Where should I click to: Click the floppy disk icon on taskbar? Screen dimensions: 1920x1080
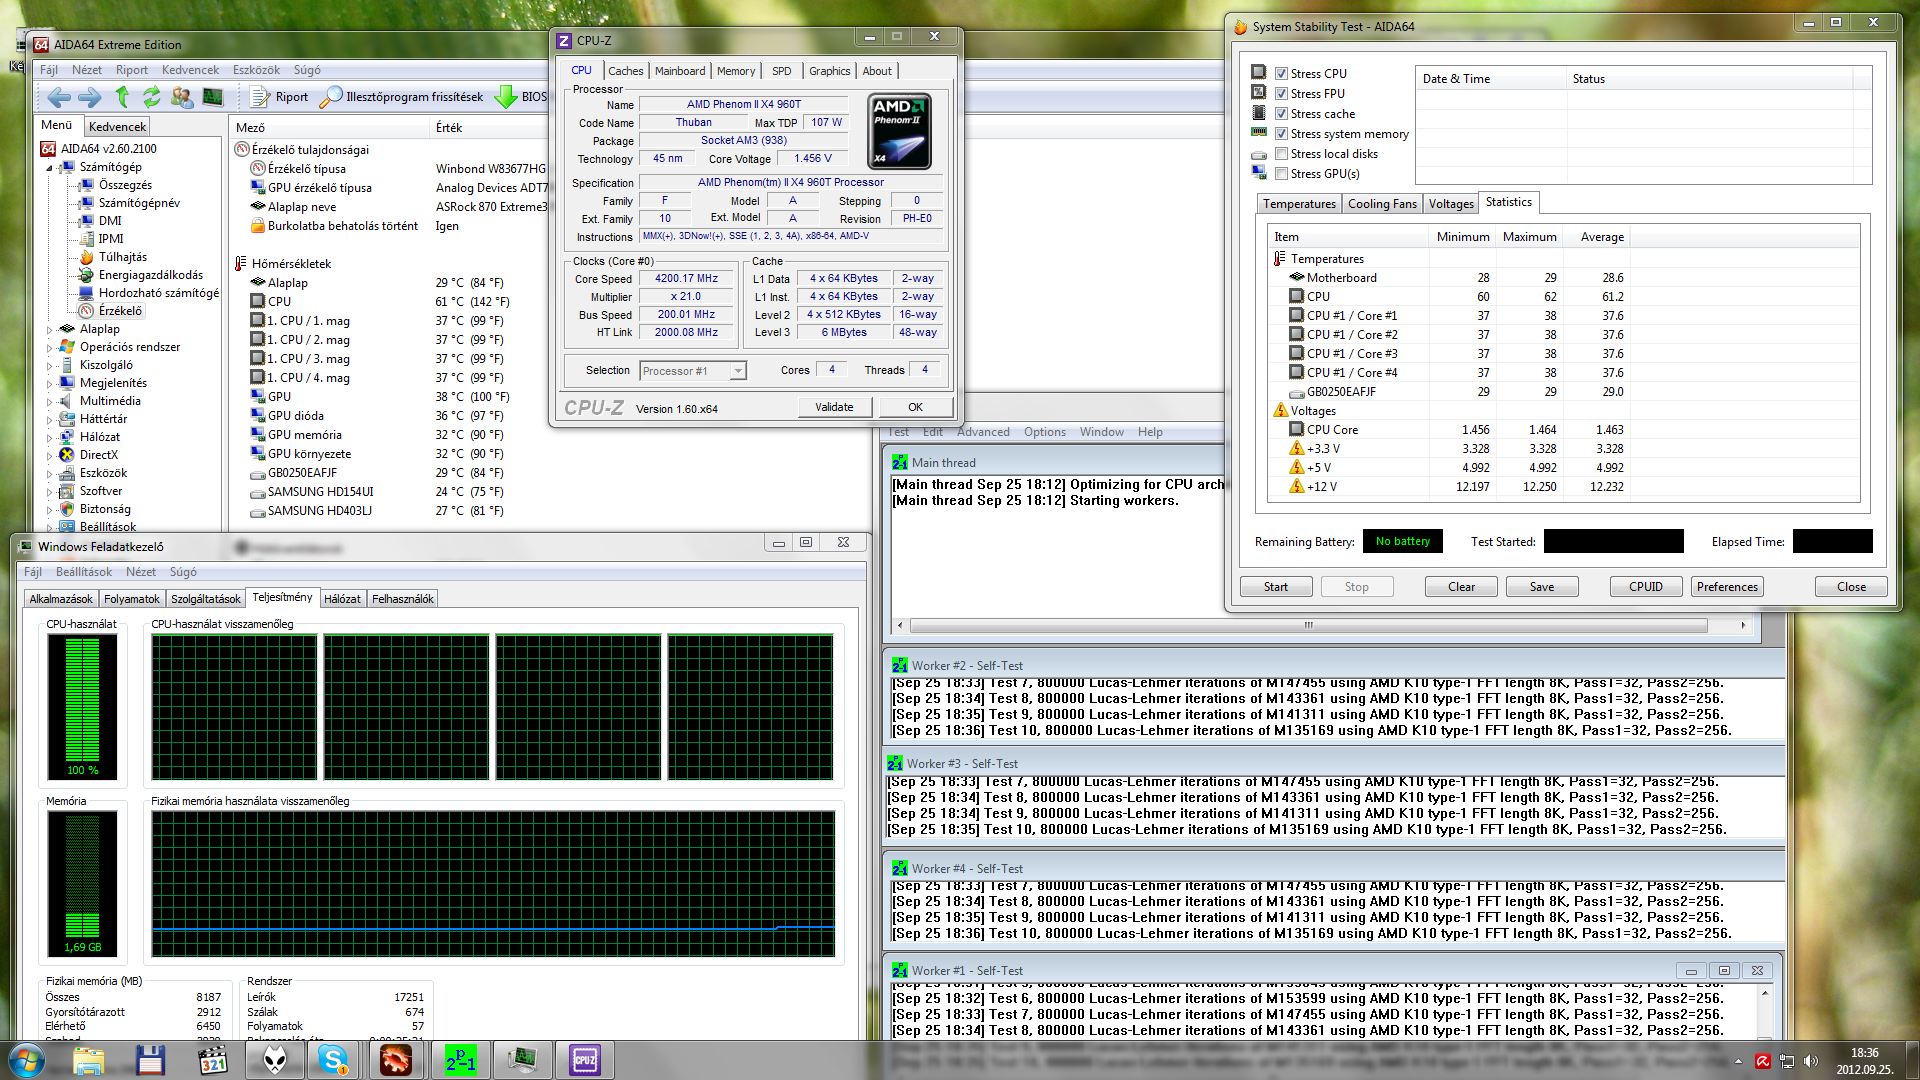coord(151,1060)
